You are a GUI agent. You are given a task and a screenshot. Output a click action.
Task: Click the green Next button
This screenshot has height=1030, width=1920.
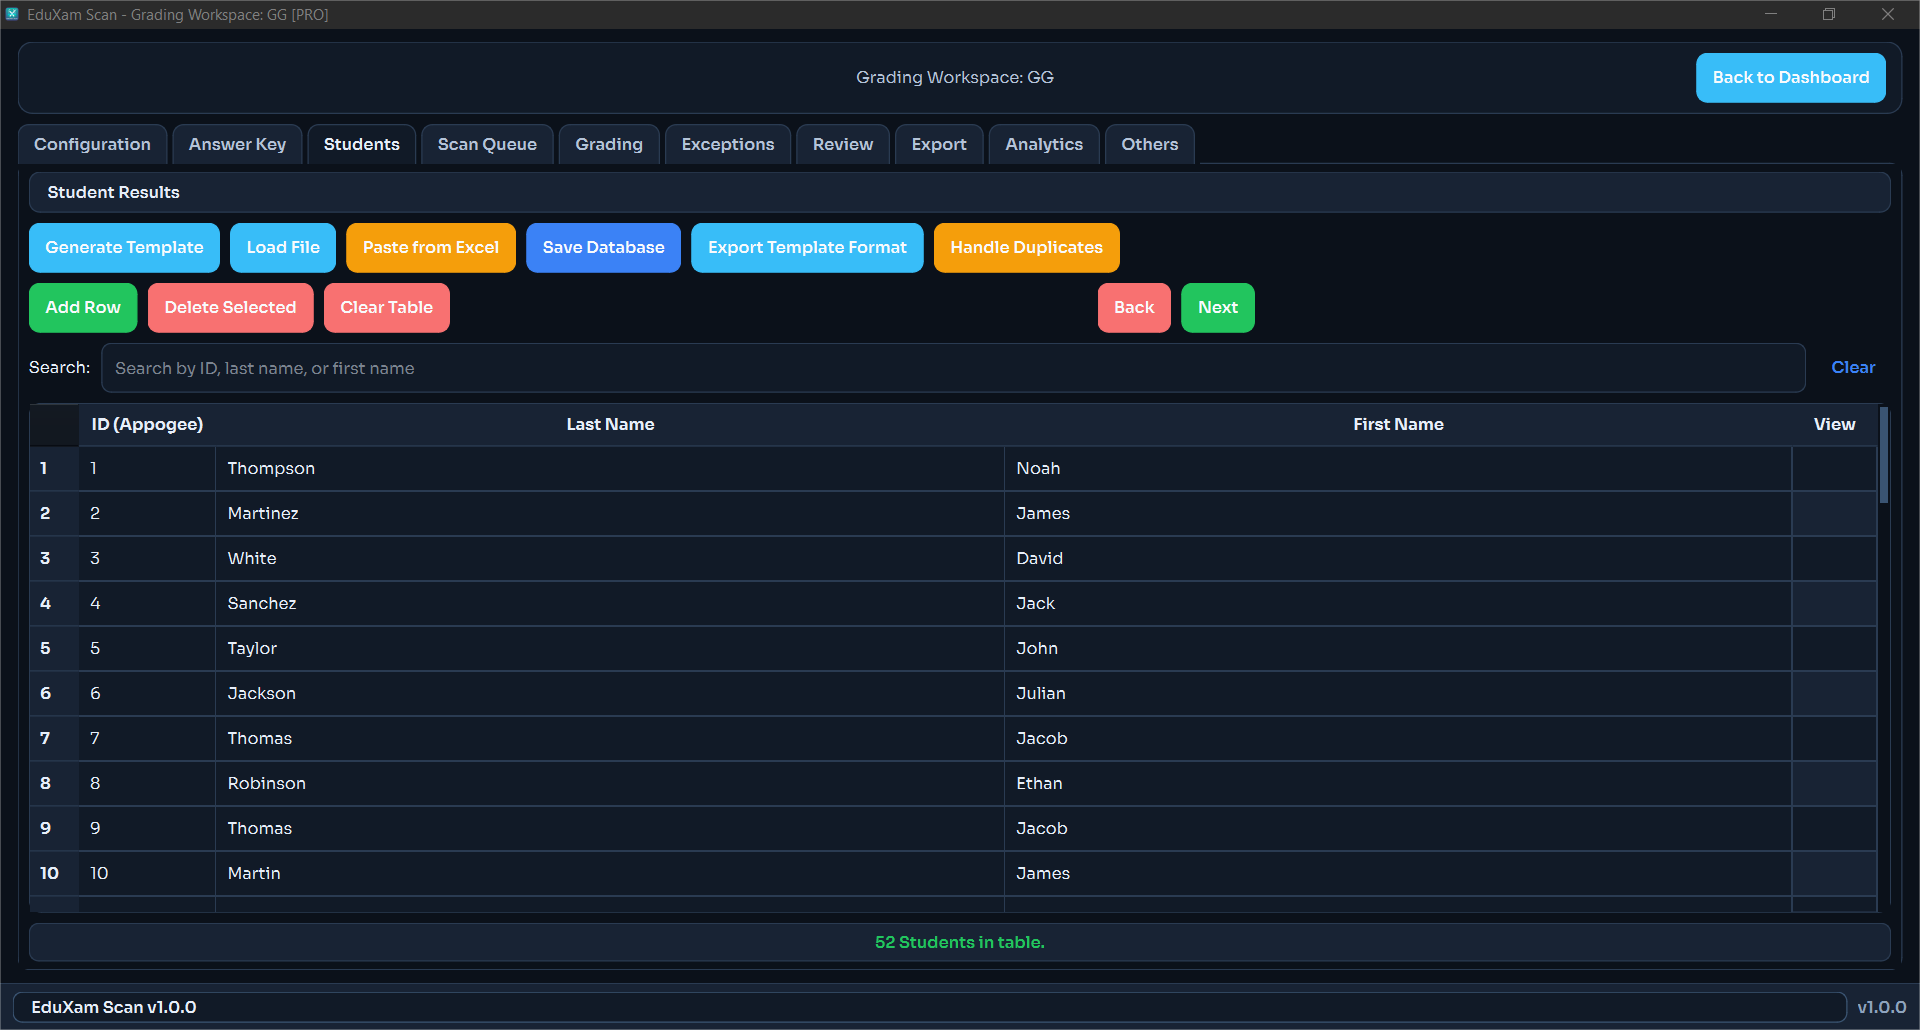tap(1217, 308)
